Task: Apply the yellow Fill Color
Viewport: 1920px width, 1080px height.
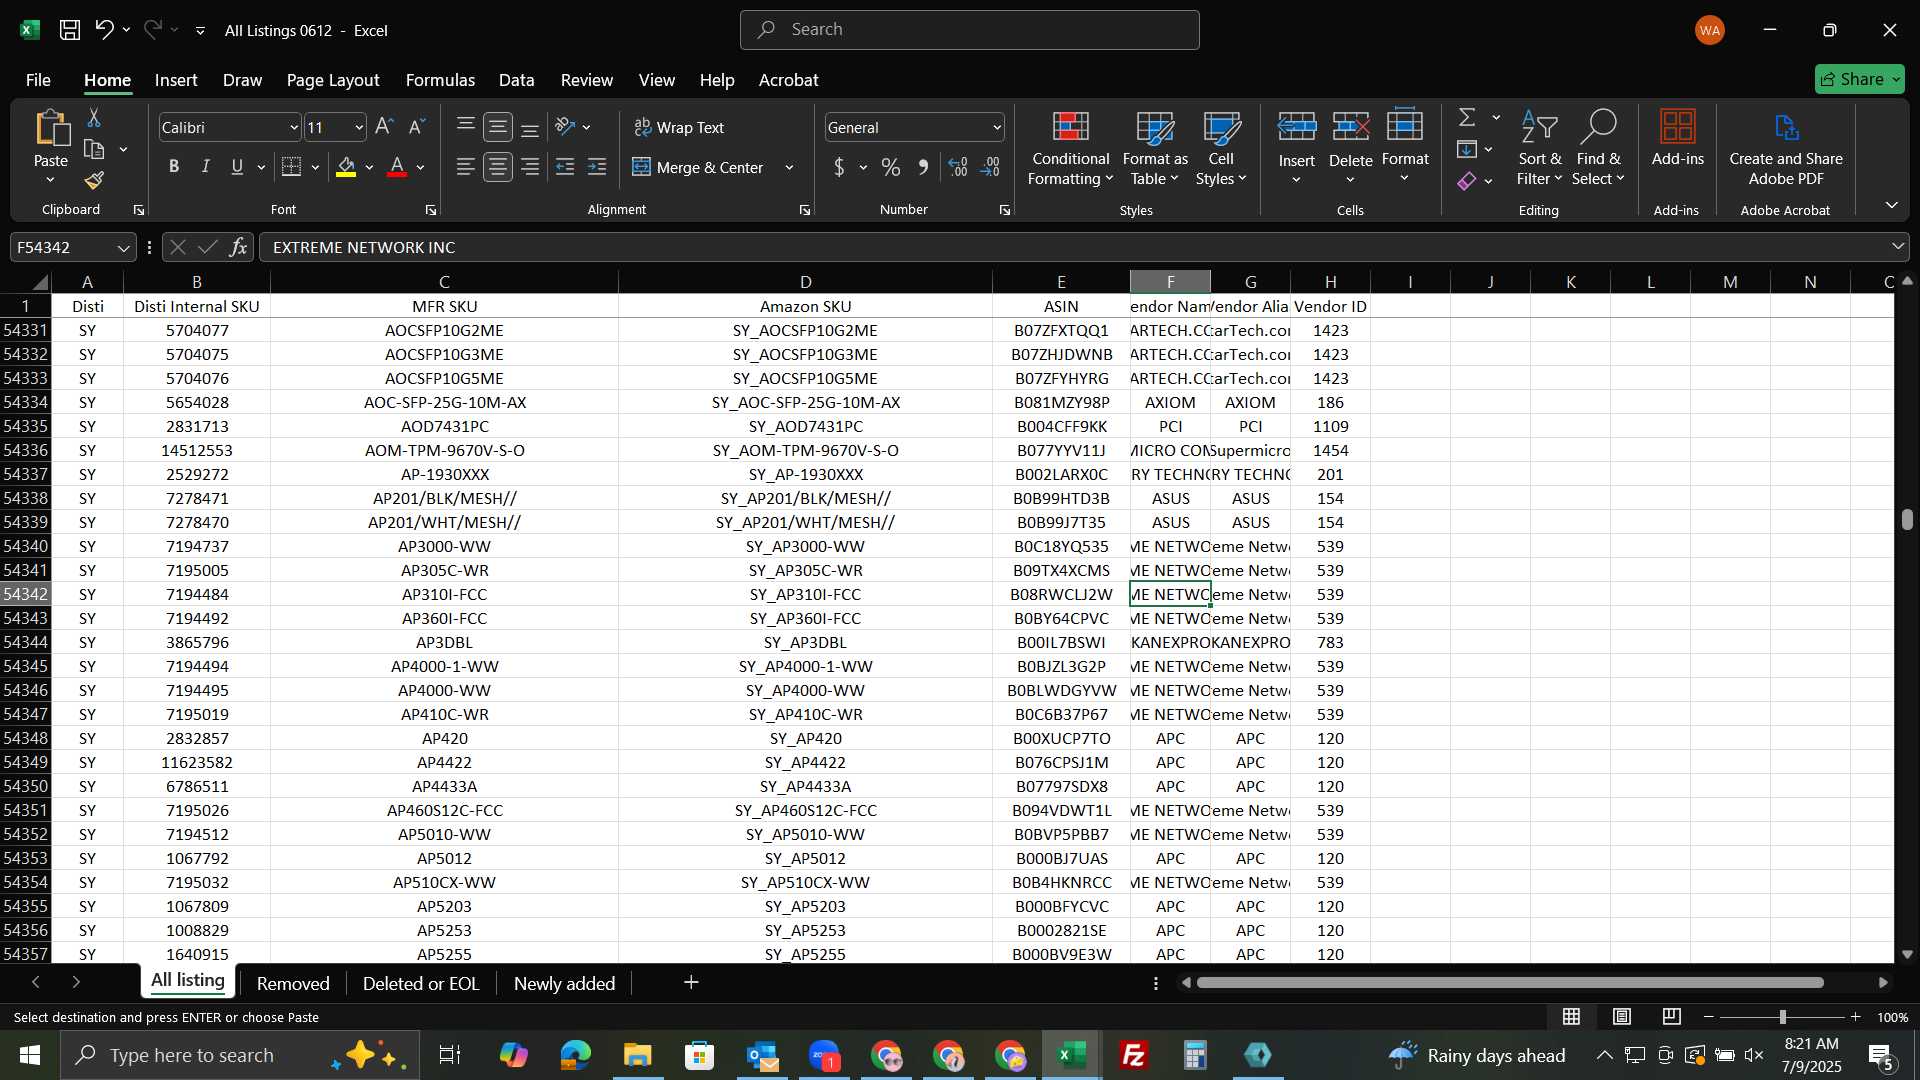Action: (x=346, y=167)
